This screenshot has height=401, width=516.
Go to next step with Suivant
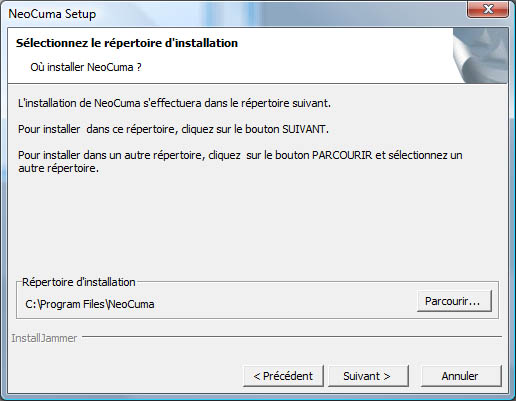coord(368,376)
